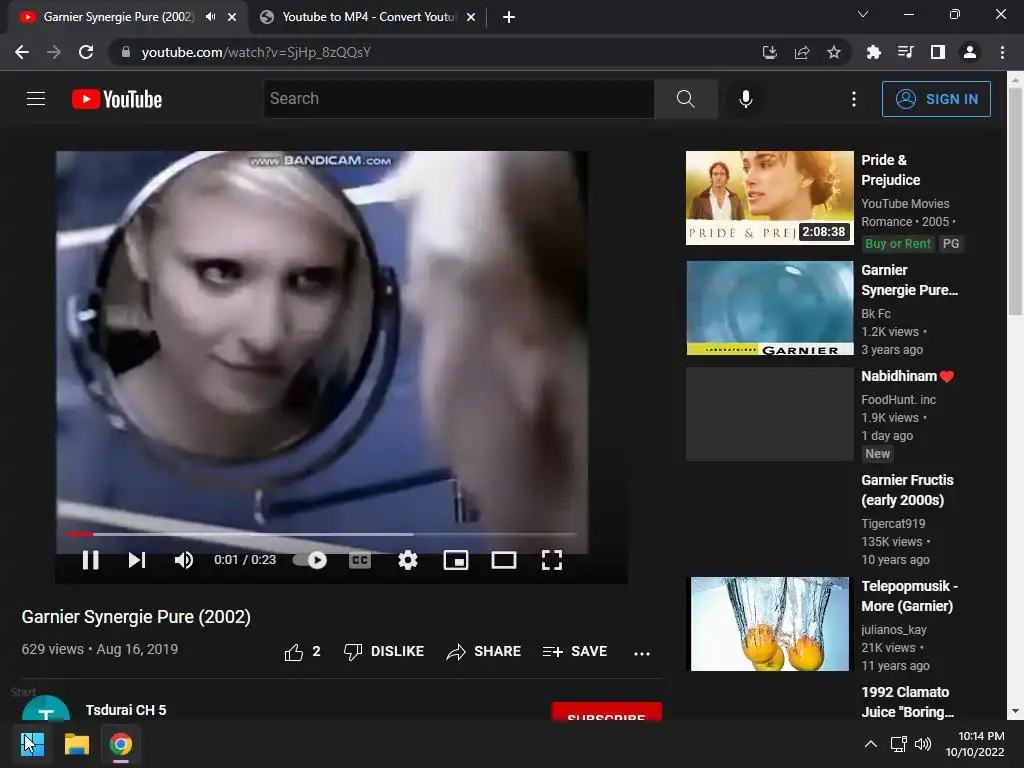Open the Tsdurai CH 5 channel name
This screenshot has width=1024, height=768.
point(126,710)
